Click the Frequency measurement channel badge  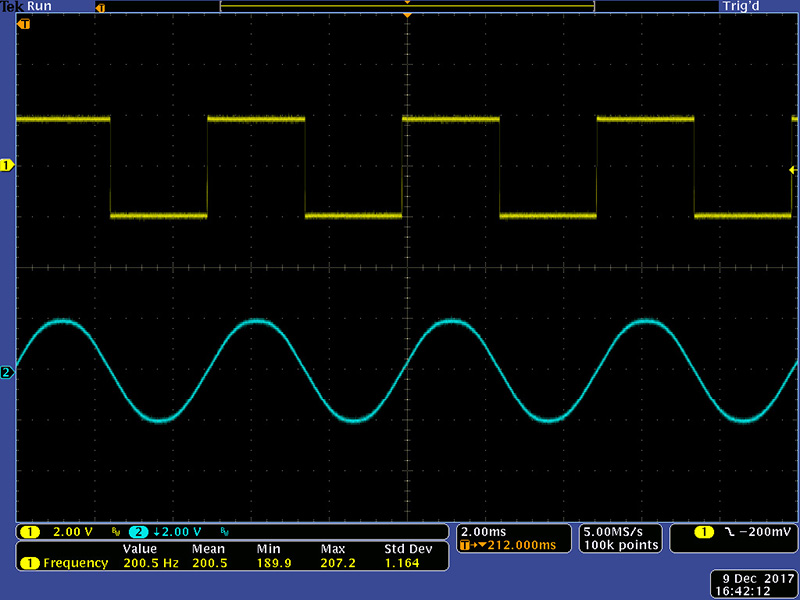tap(29, 563)
